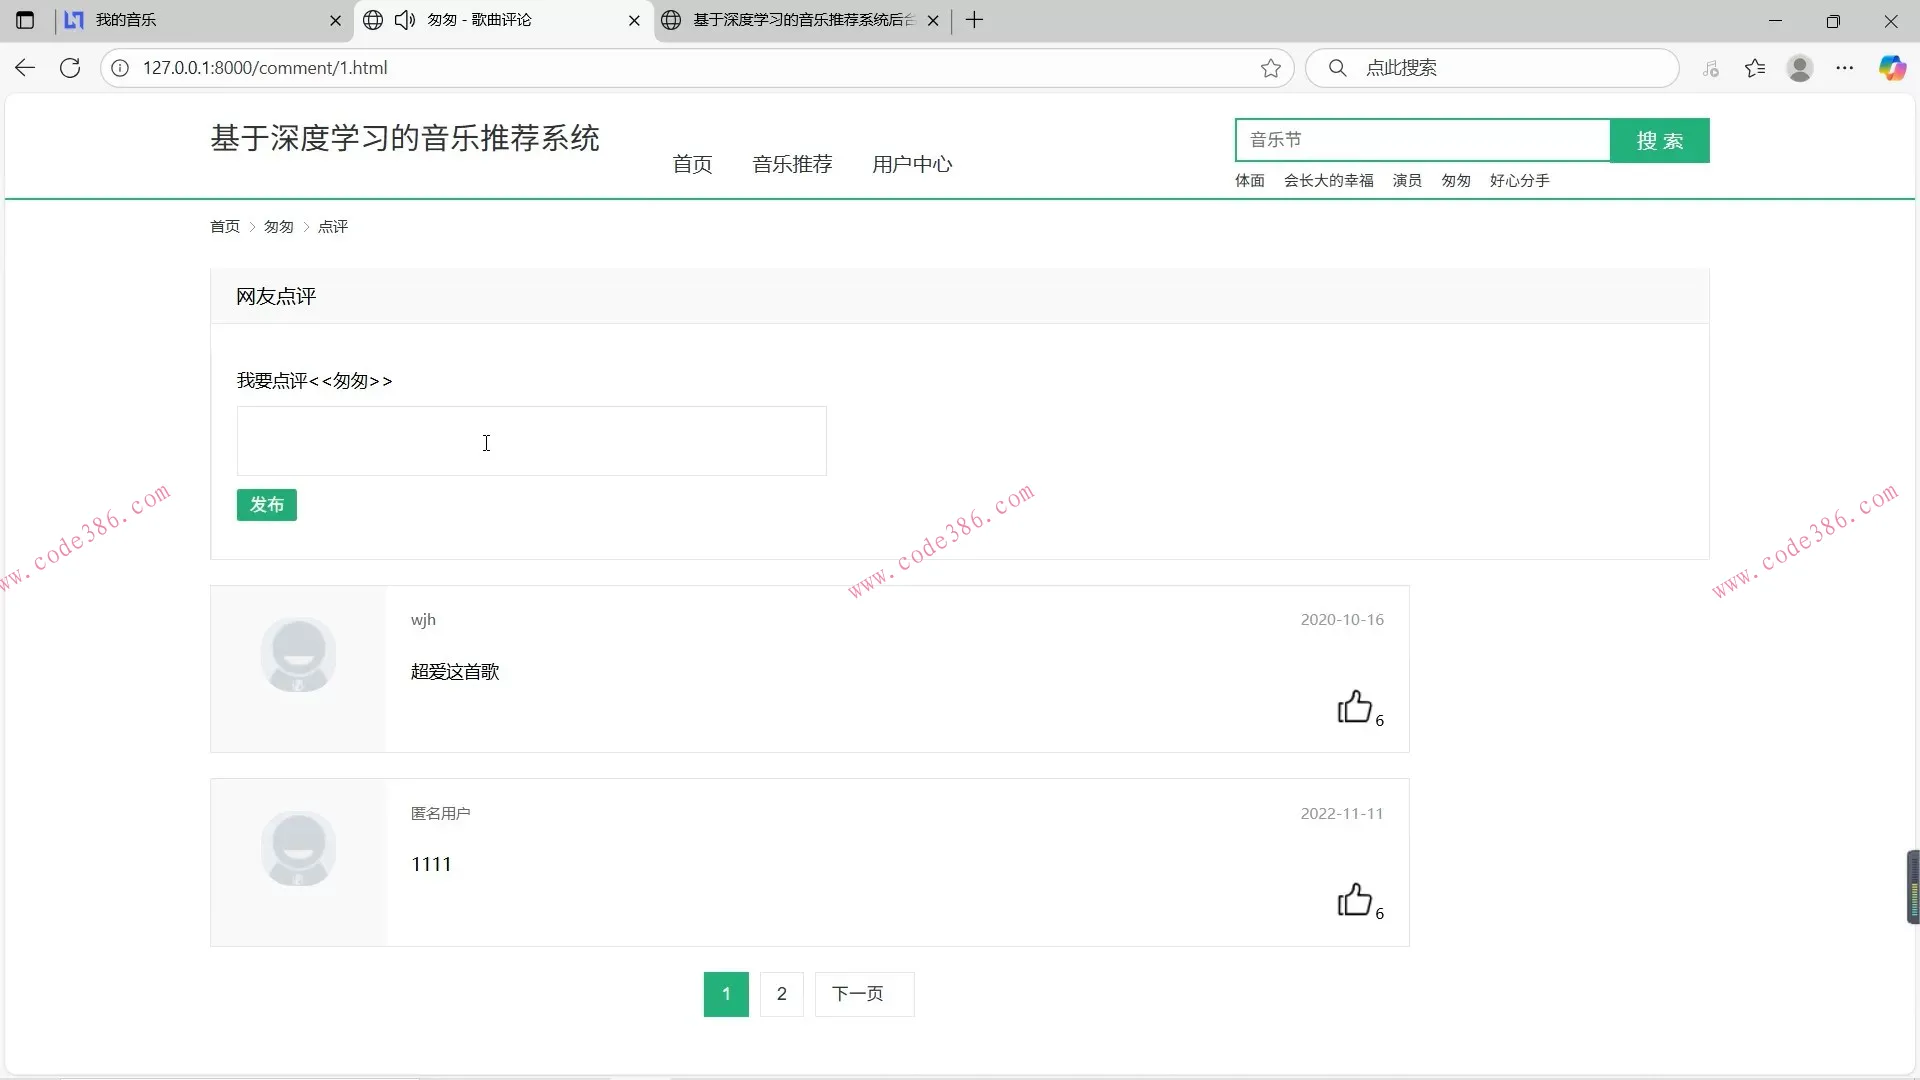Screen dimensions: 1920x1080
Task: Open Copilot from the browser toolbar
Action: click(1892, 68)
